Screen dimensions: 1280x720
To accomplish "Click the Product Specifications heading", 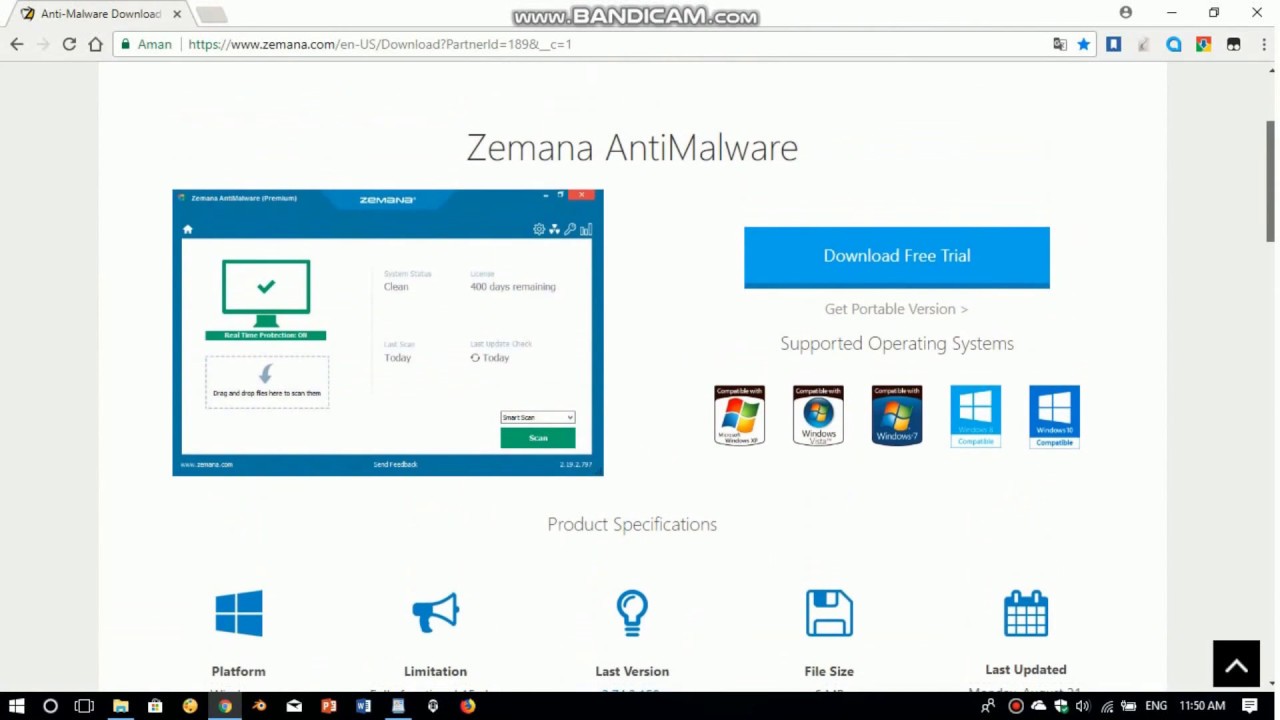I will [x=632, y=524].
